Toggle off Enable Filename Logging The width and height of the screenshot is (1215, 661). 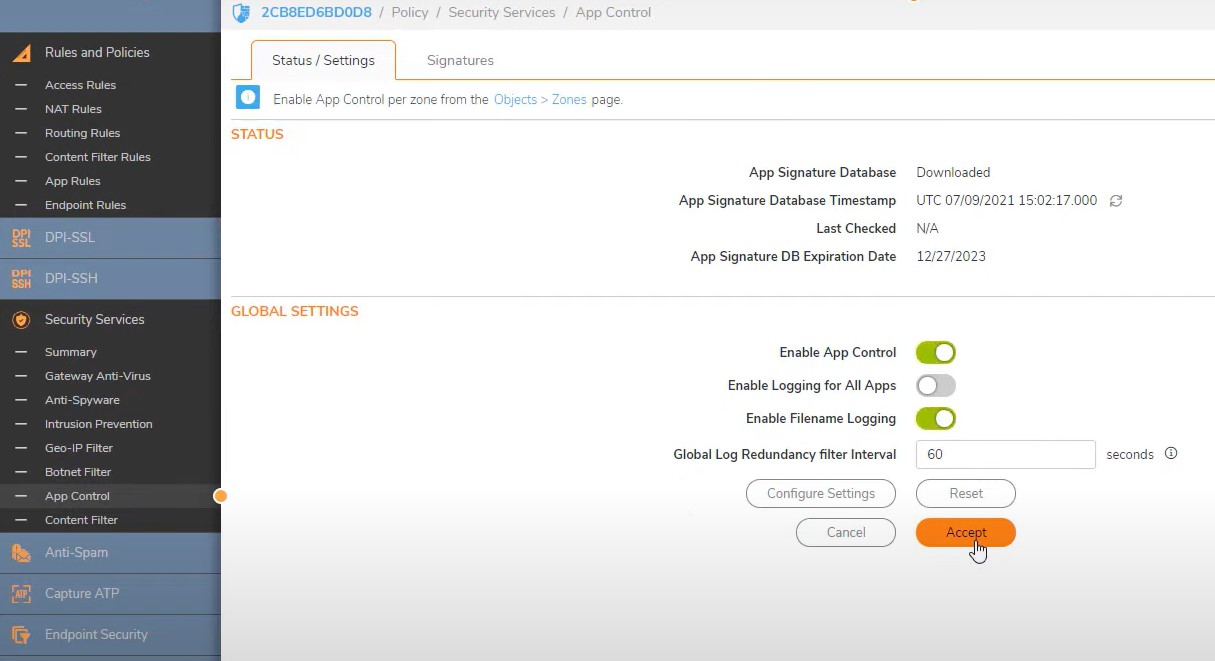pyautogui.click(x=936, y=419)
